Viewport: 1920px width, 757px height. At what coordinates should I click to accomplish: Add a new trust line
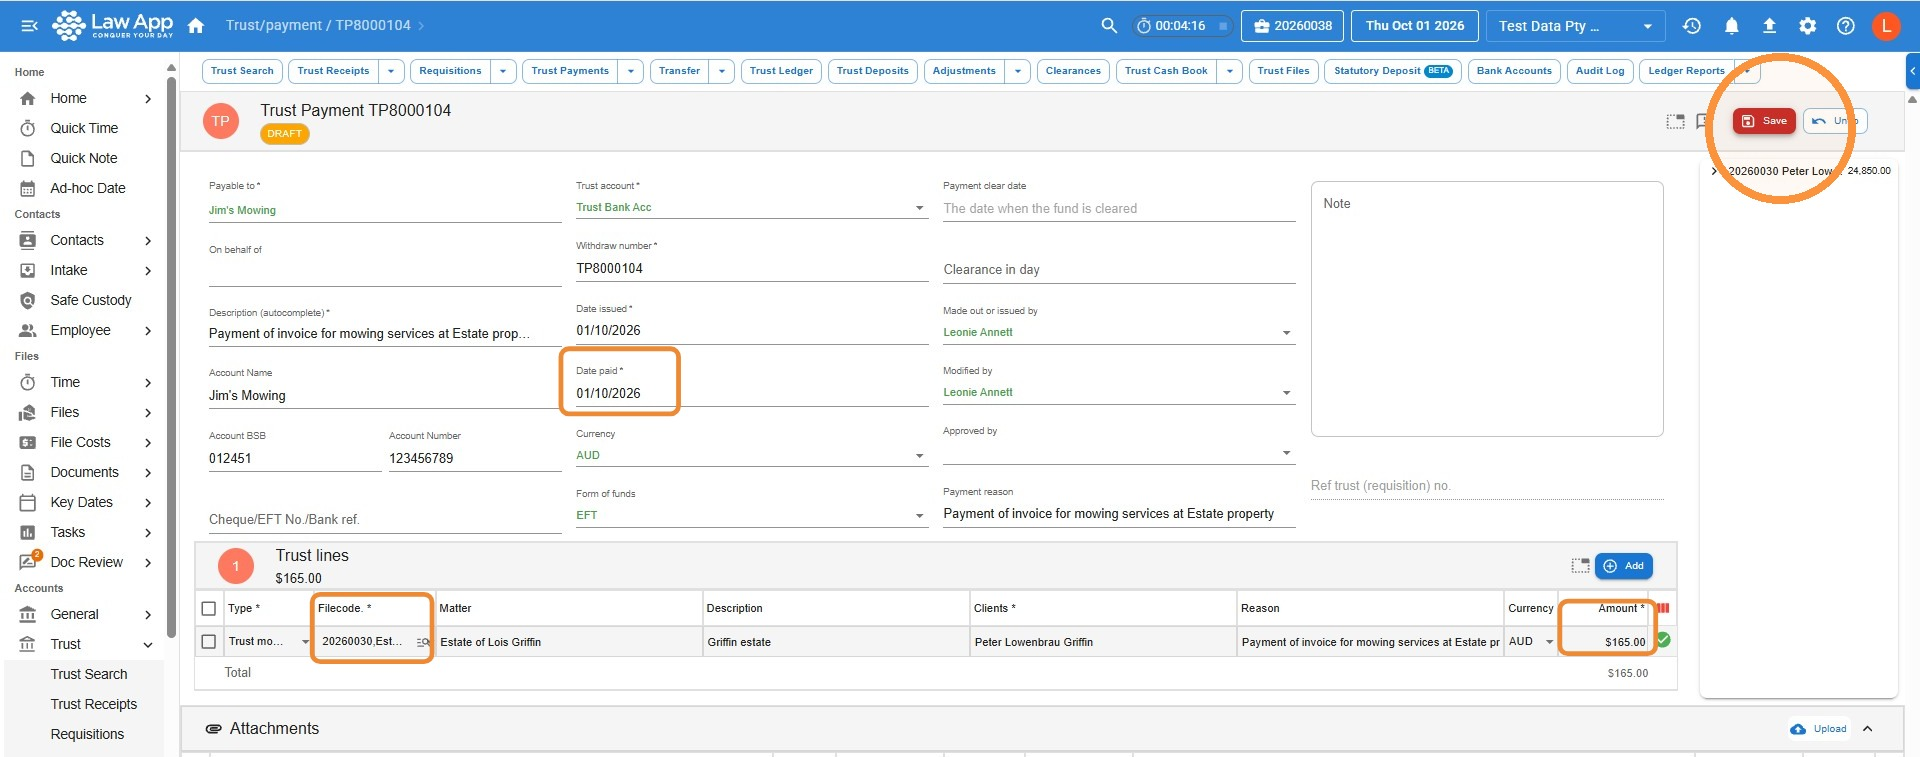click(x=1624, y=566)
